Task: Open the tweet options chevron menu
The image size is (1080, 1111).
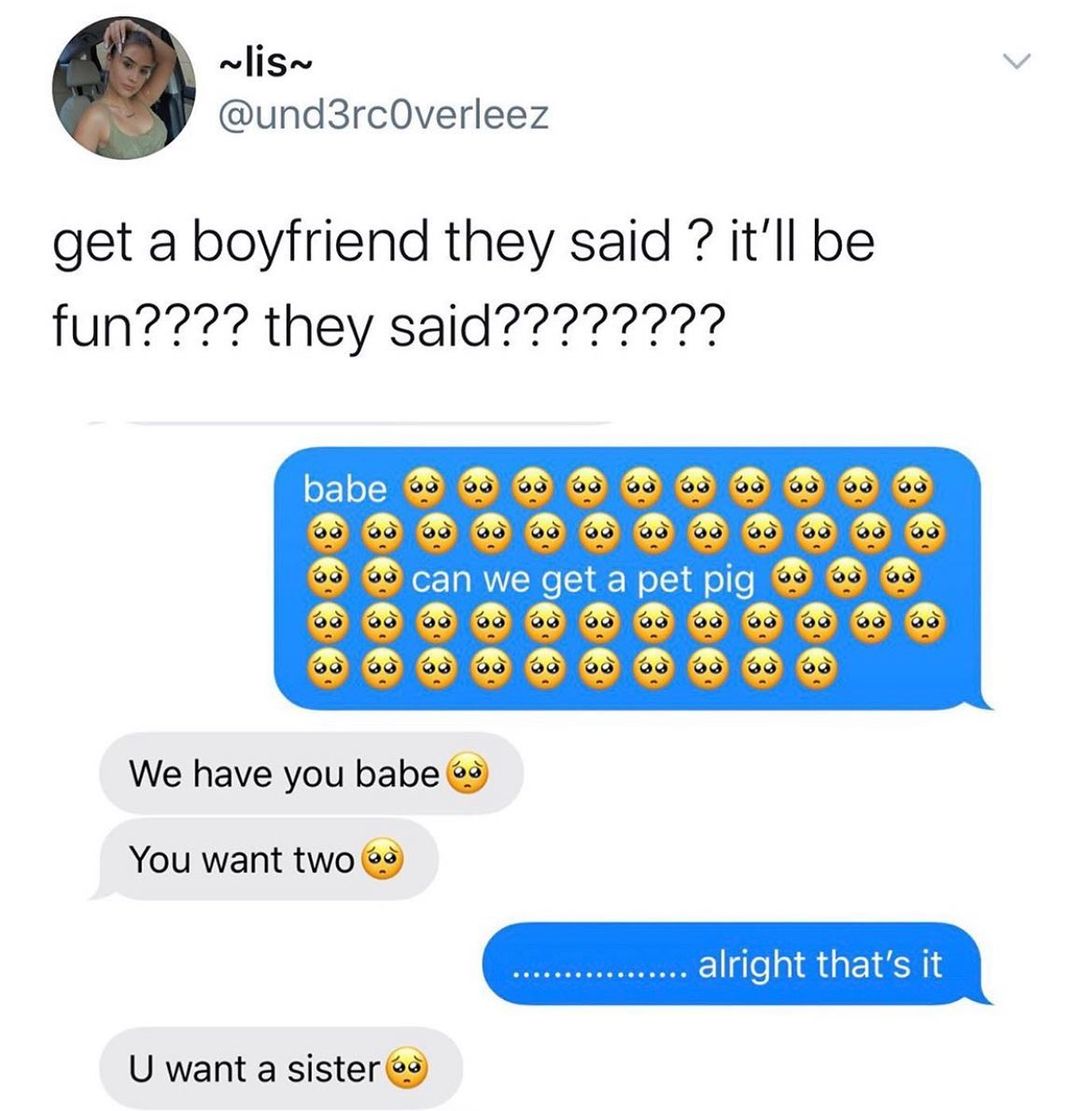Action: pyautogui.click(x=1018, y=62)
